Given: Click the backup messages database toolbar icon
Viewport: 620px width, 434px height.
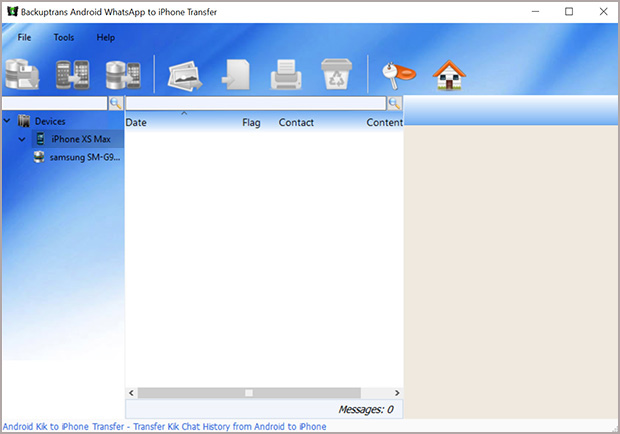Looking at the screenshot, I should tap(23, 74).
